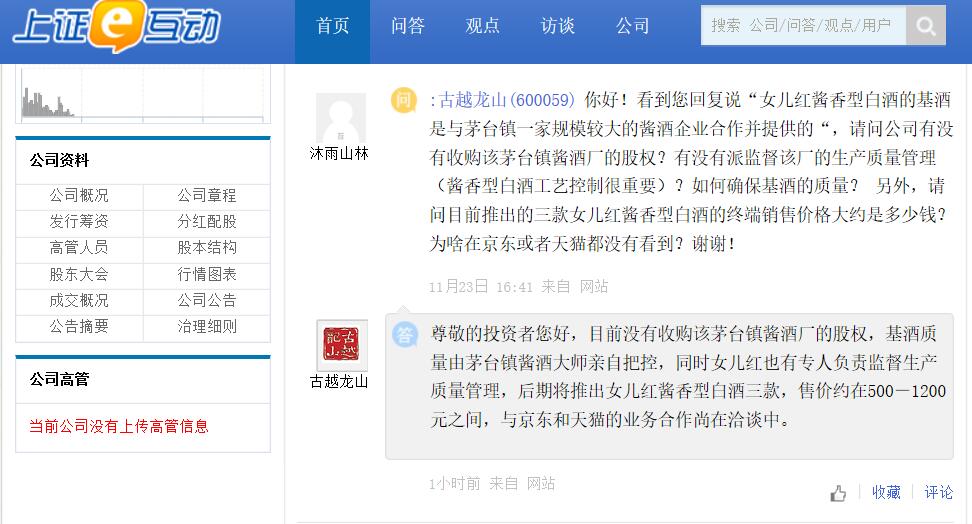Go to the 访谈 tab

pyautogui.click(x=557, y=27)
